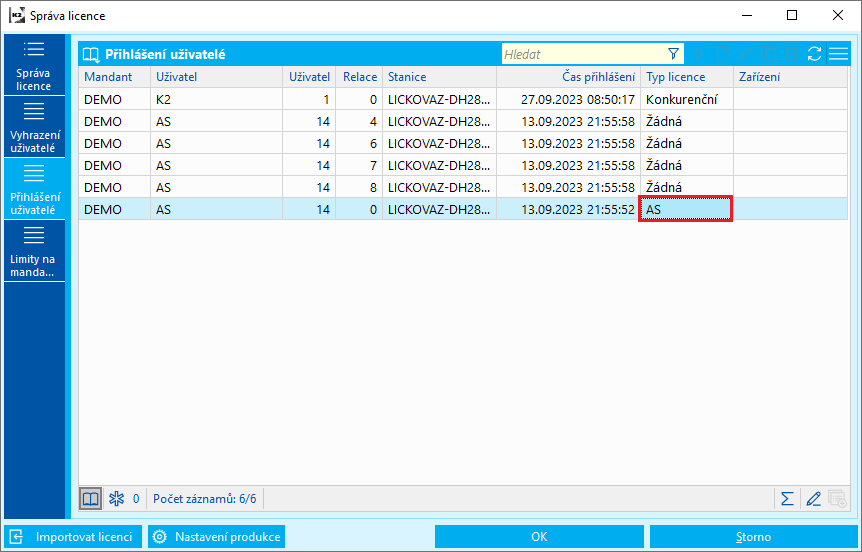Sort by the Mandant column header
Viewport: 862px width, 552px height.
click(x=114, y=77)
